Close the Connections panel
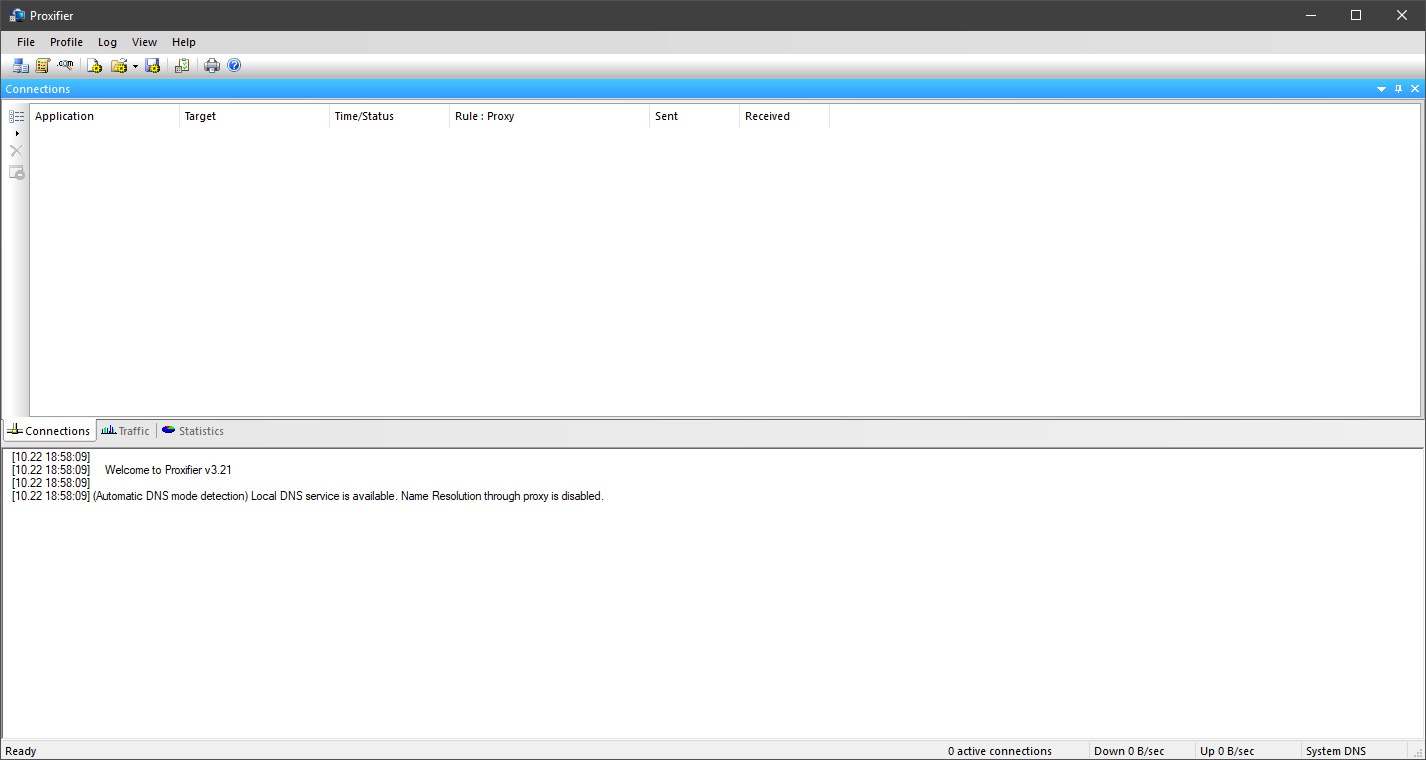The image size is (1426, 760). [x=1415, y=89]
